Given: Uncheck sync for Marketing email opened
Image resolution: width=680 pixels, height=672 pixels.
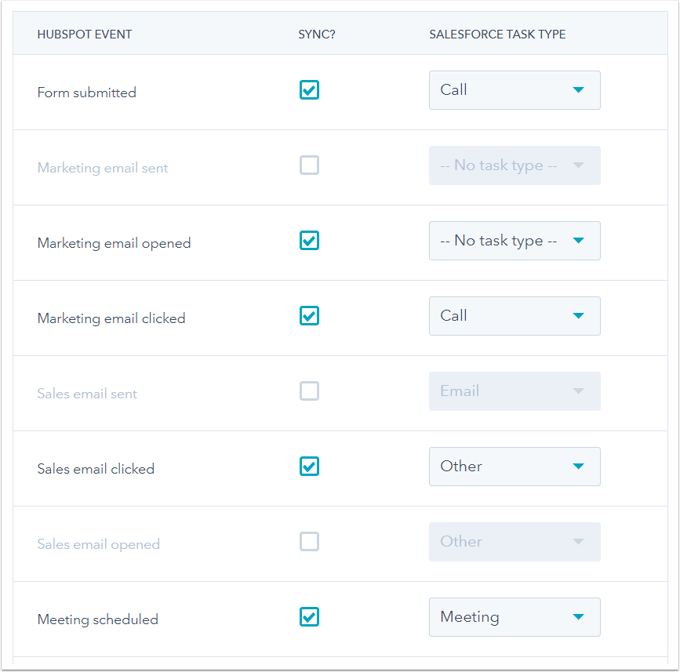Looking at the screenshot, I should pos(309,241).
